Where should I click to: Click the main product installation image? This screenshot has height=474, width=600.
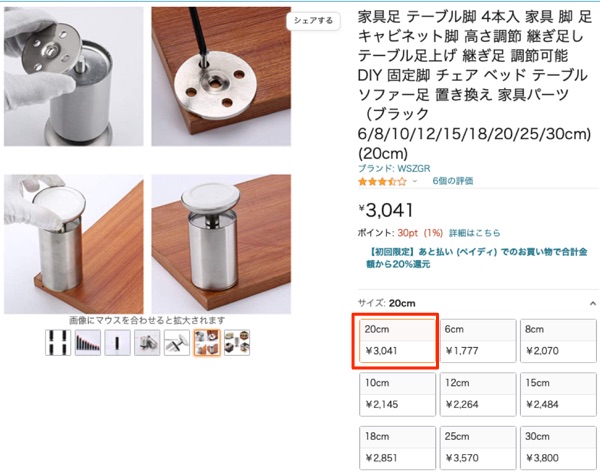click(x=148, y=160)
